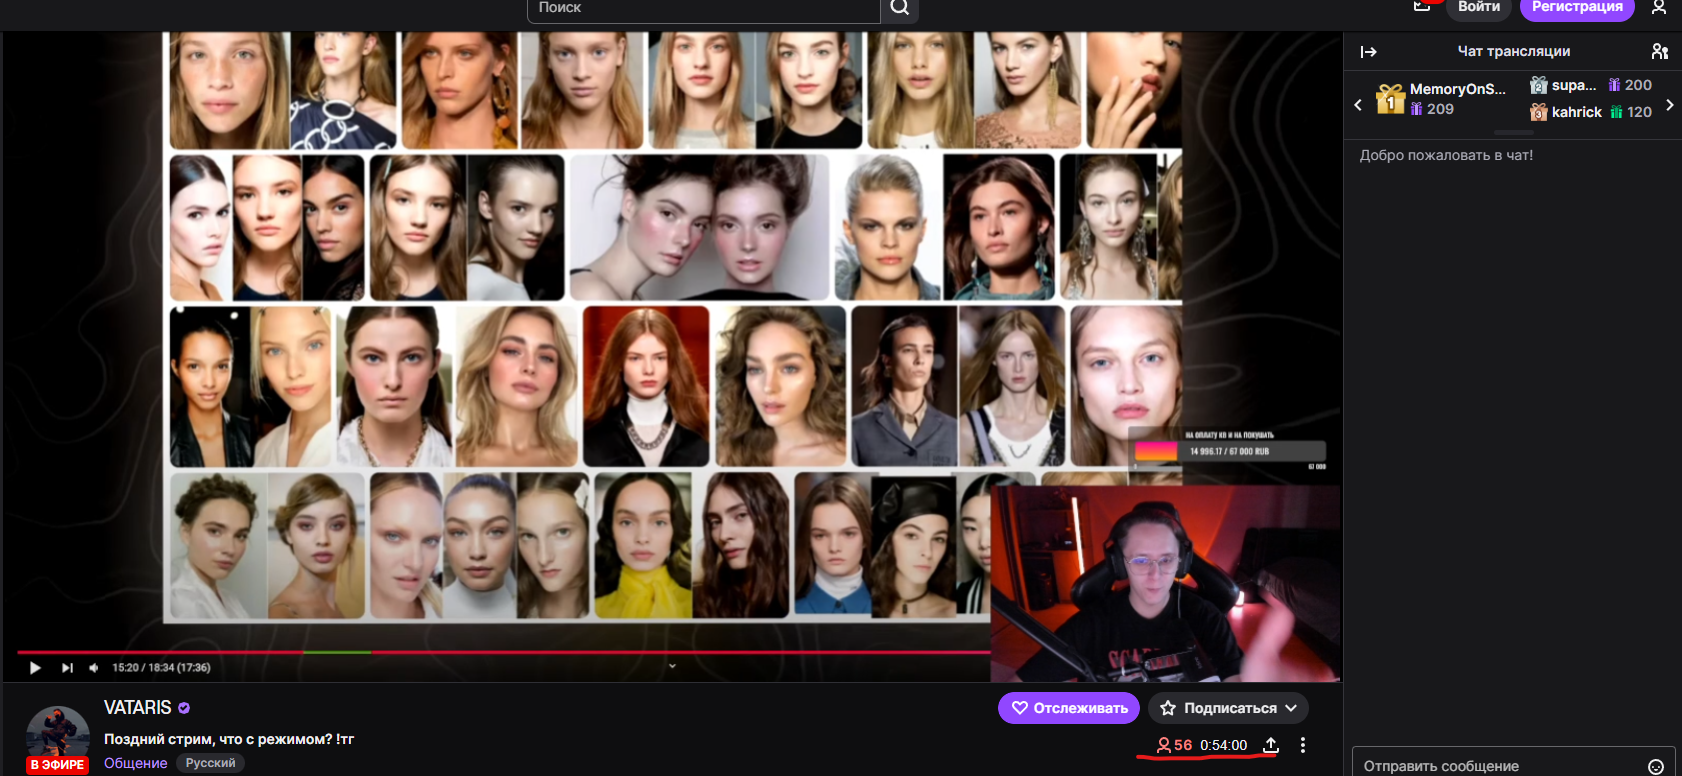
Task: Click the silver second-place gift badge
Action: point(1539,85)
